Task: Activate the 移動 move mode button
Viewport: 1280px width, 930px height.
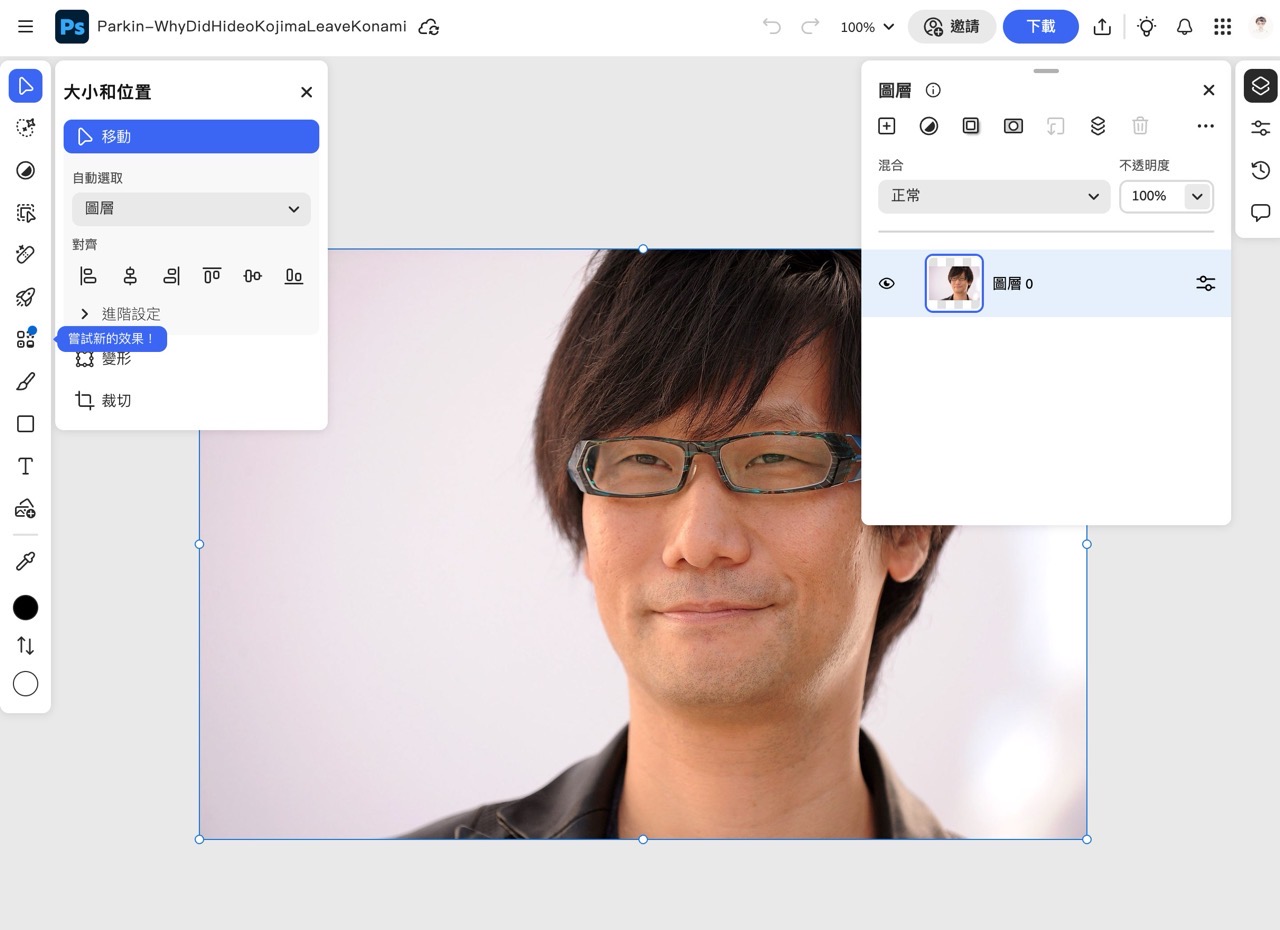Action: coord(191,136)
